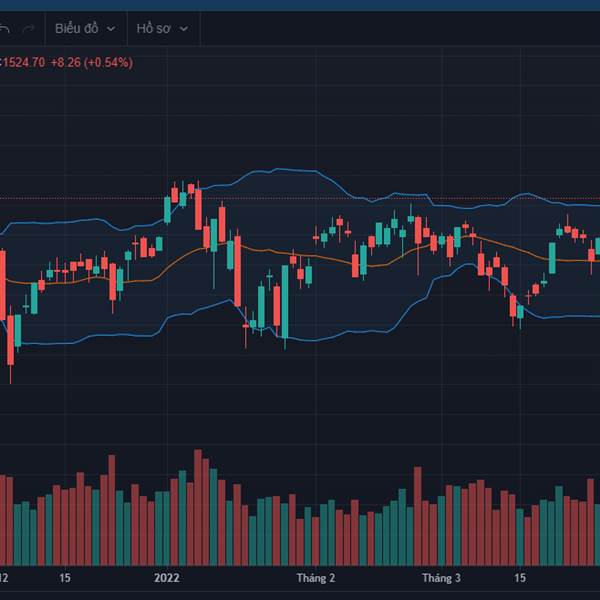The width and height of the screenshot is (600, 600).
Task: Click the Tháng 3 time axis label
Action: (x=441, y=578)
